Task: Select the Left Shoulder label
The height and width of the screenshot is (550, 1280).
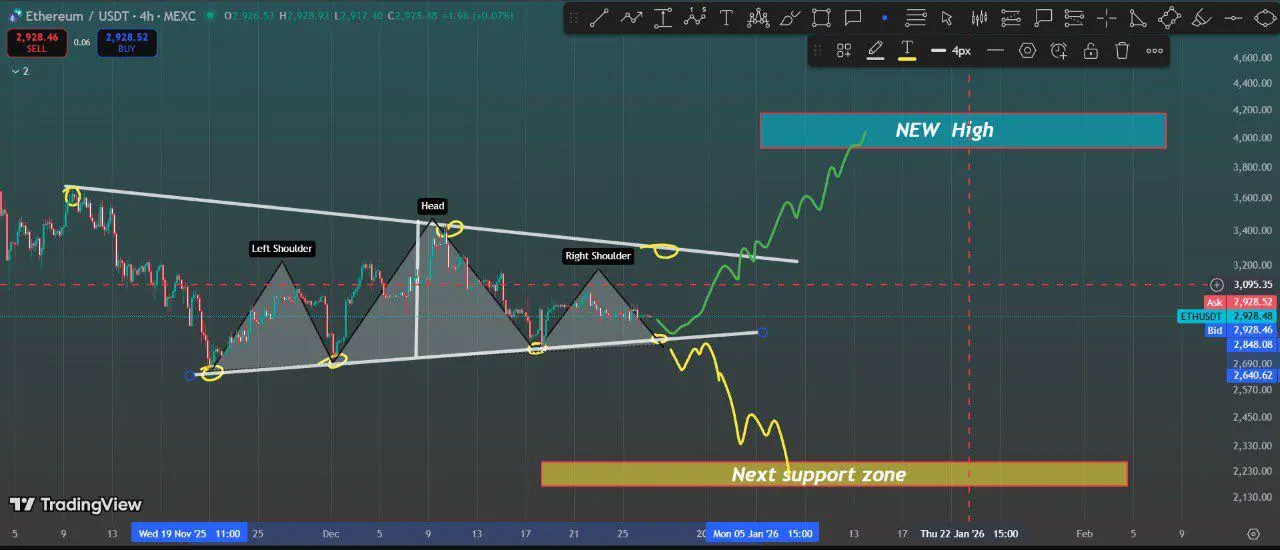Action: [x=282, y=248]
